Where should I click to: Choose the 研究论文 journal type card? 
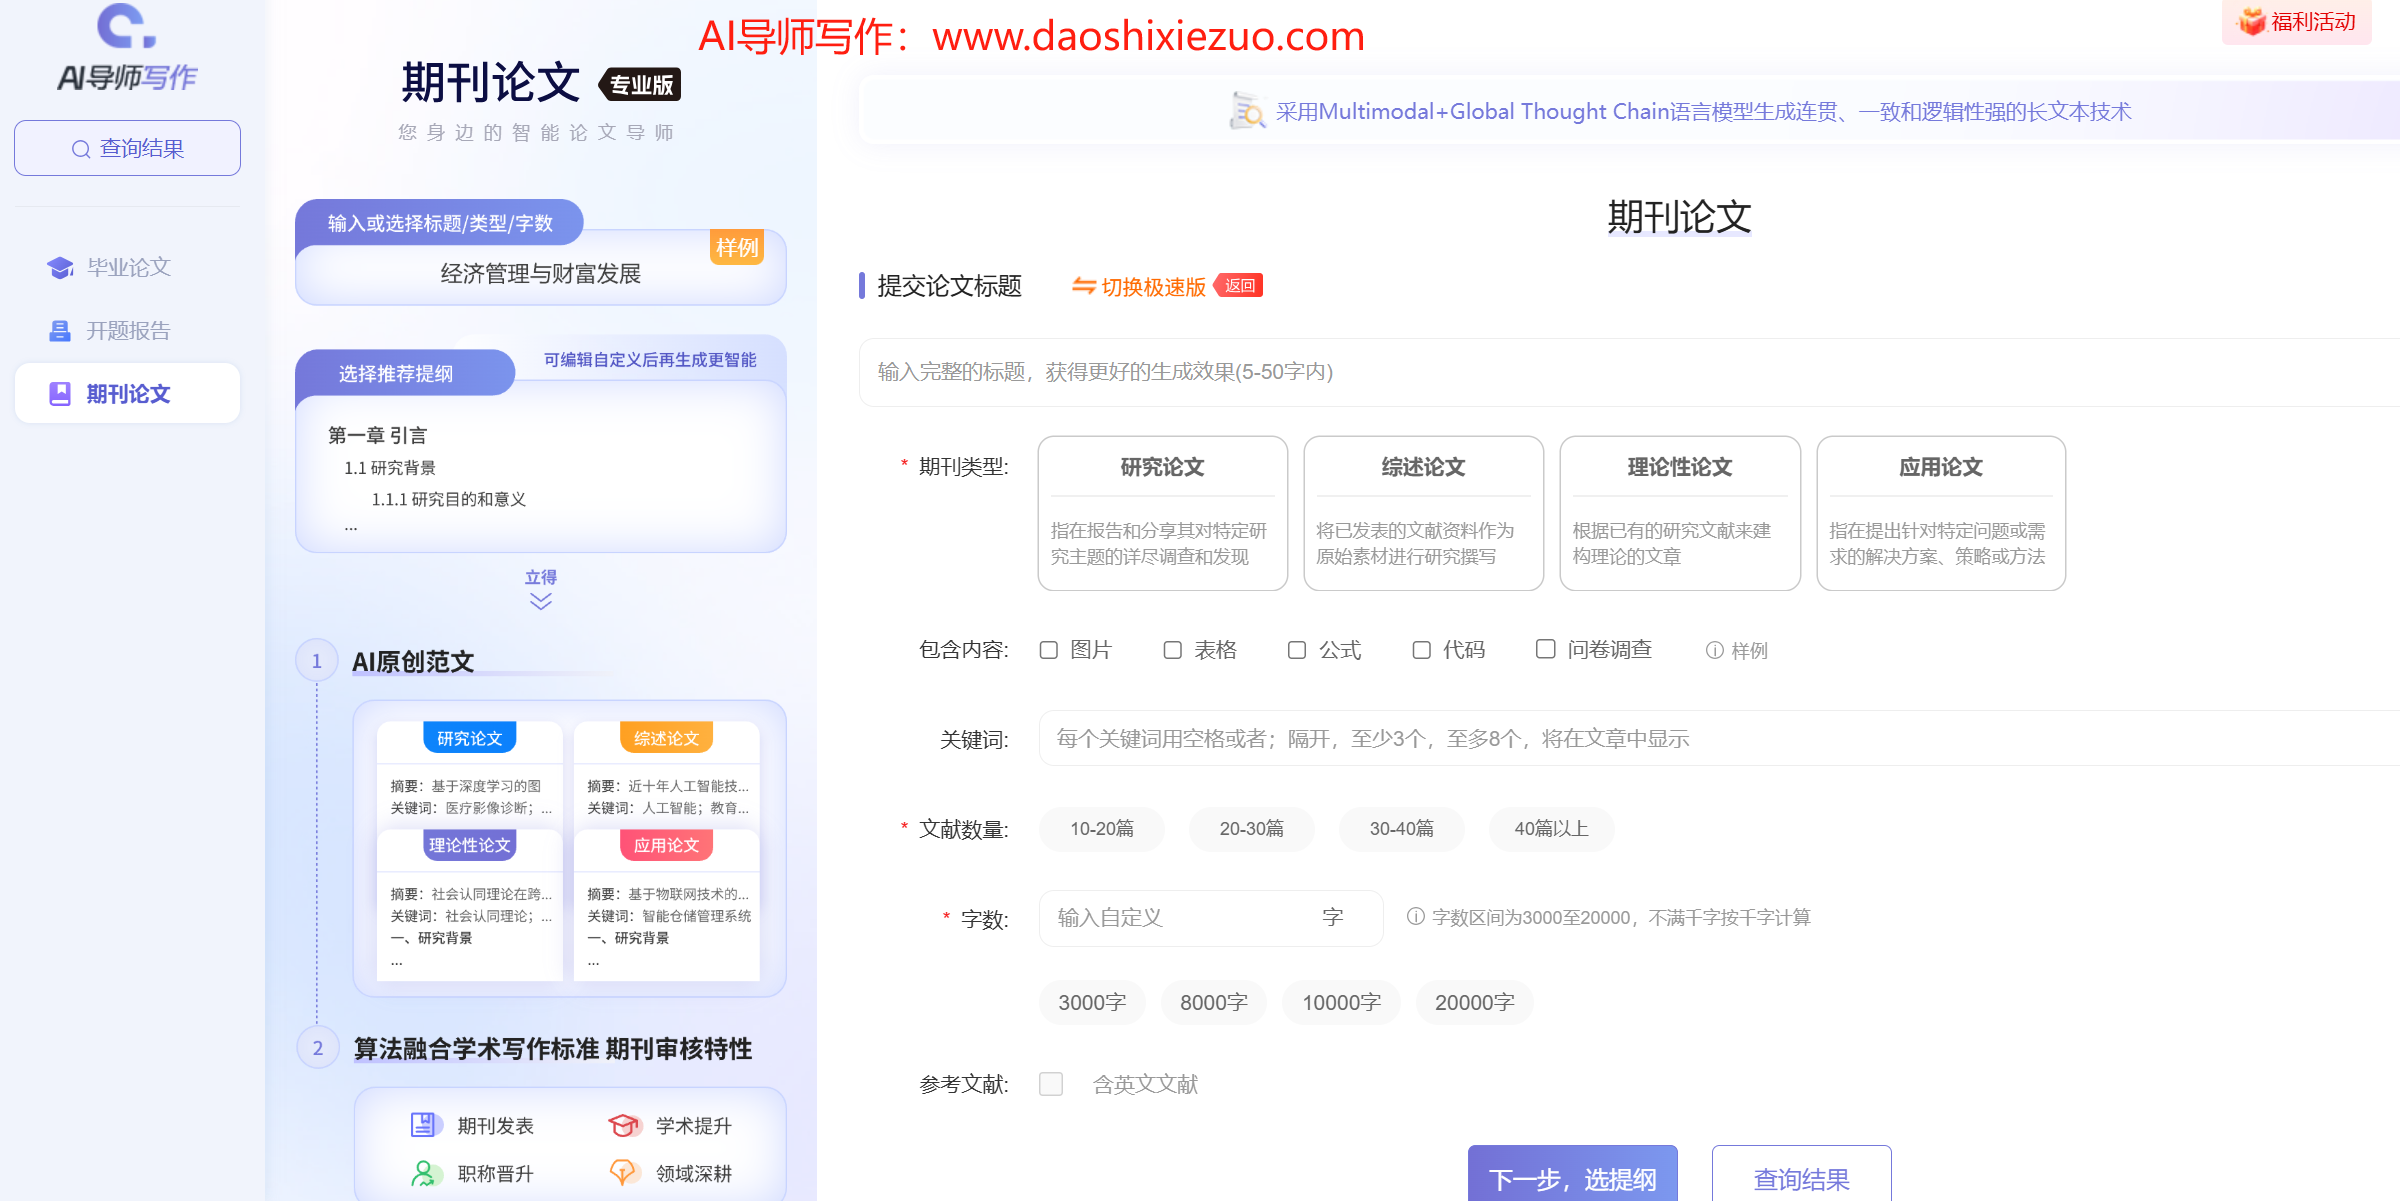point(1162,513)
